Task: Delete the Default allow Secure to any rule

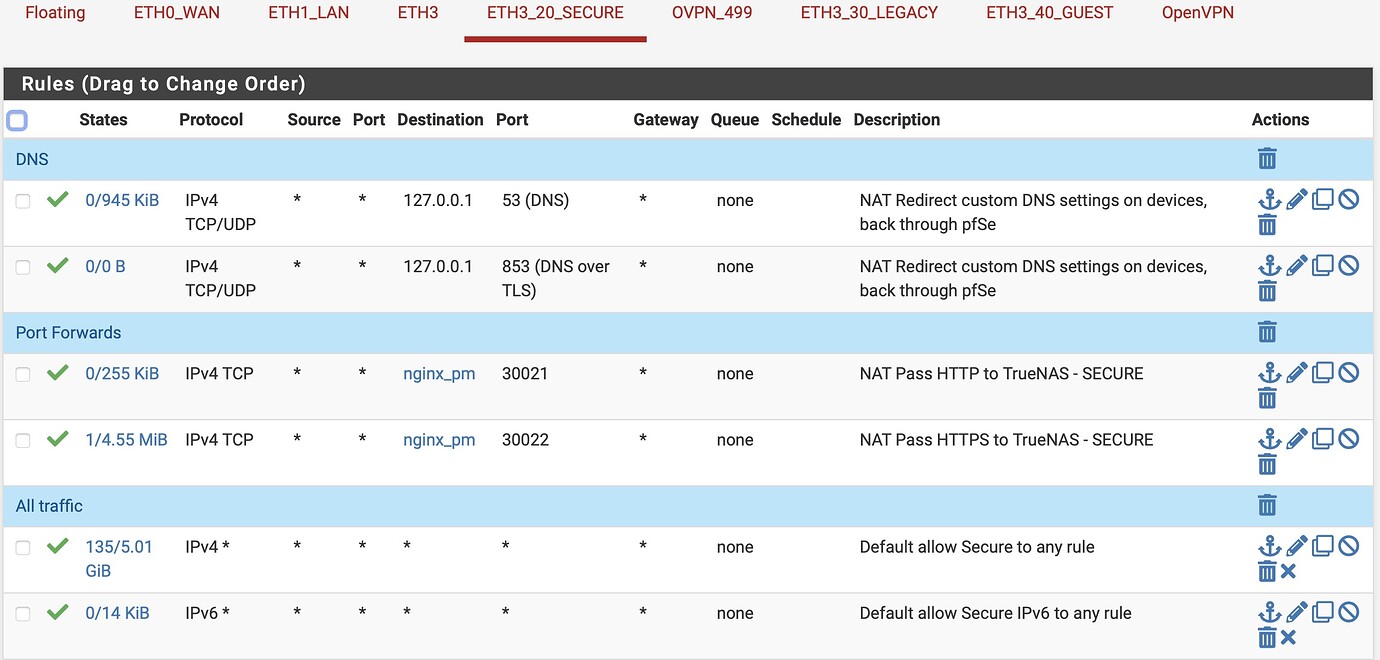Action: [x=1267, y=571]
